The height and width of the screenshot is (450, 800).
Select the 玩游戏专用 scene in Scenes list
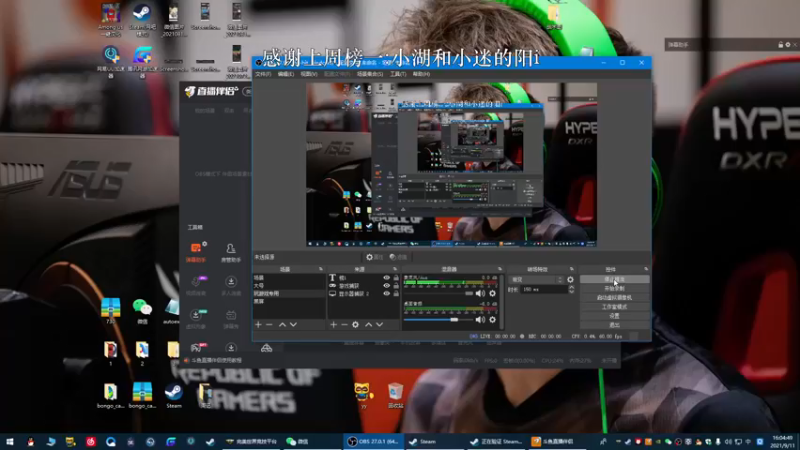pos(289,293)
